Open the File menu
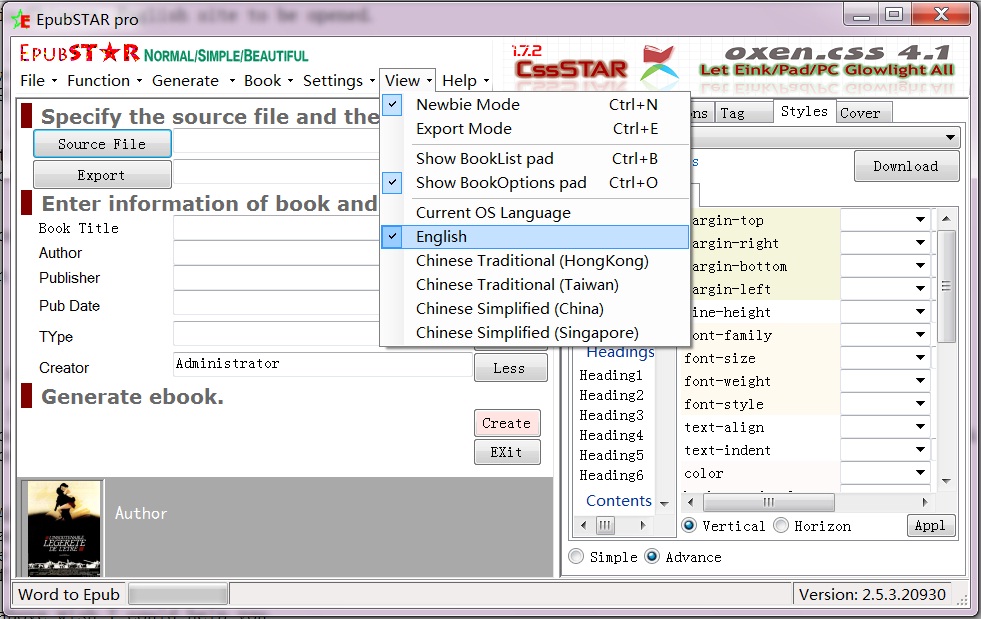The image size is (981, 619). pyautogui.click(x=38, y=81)
